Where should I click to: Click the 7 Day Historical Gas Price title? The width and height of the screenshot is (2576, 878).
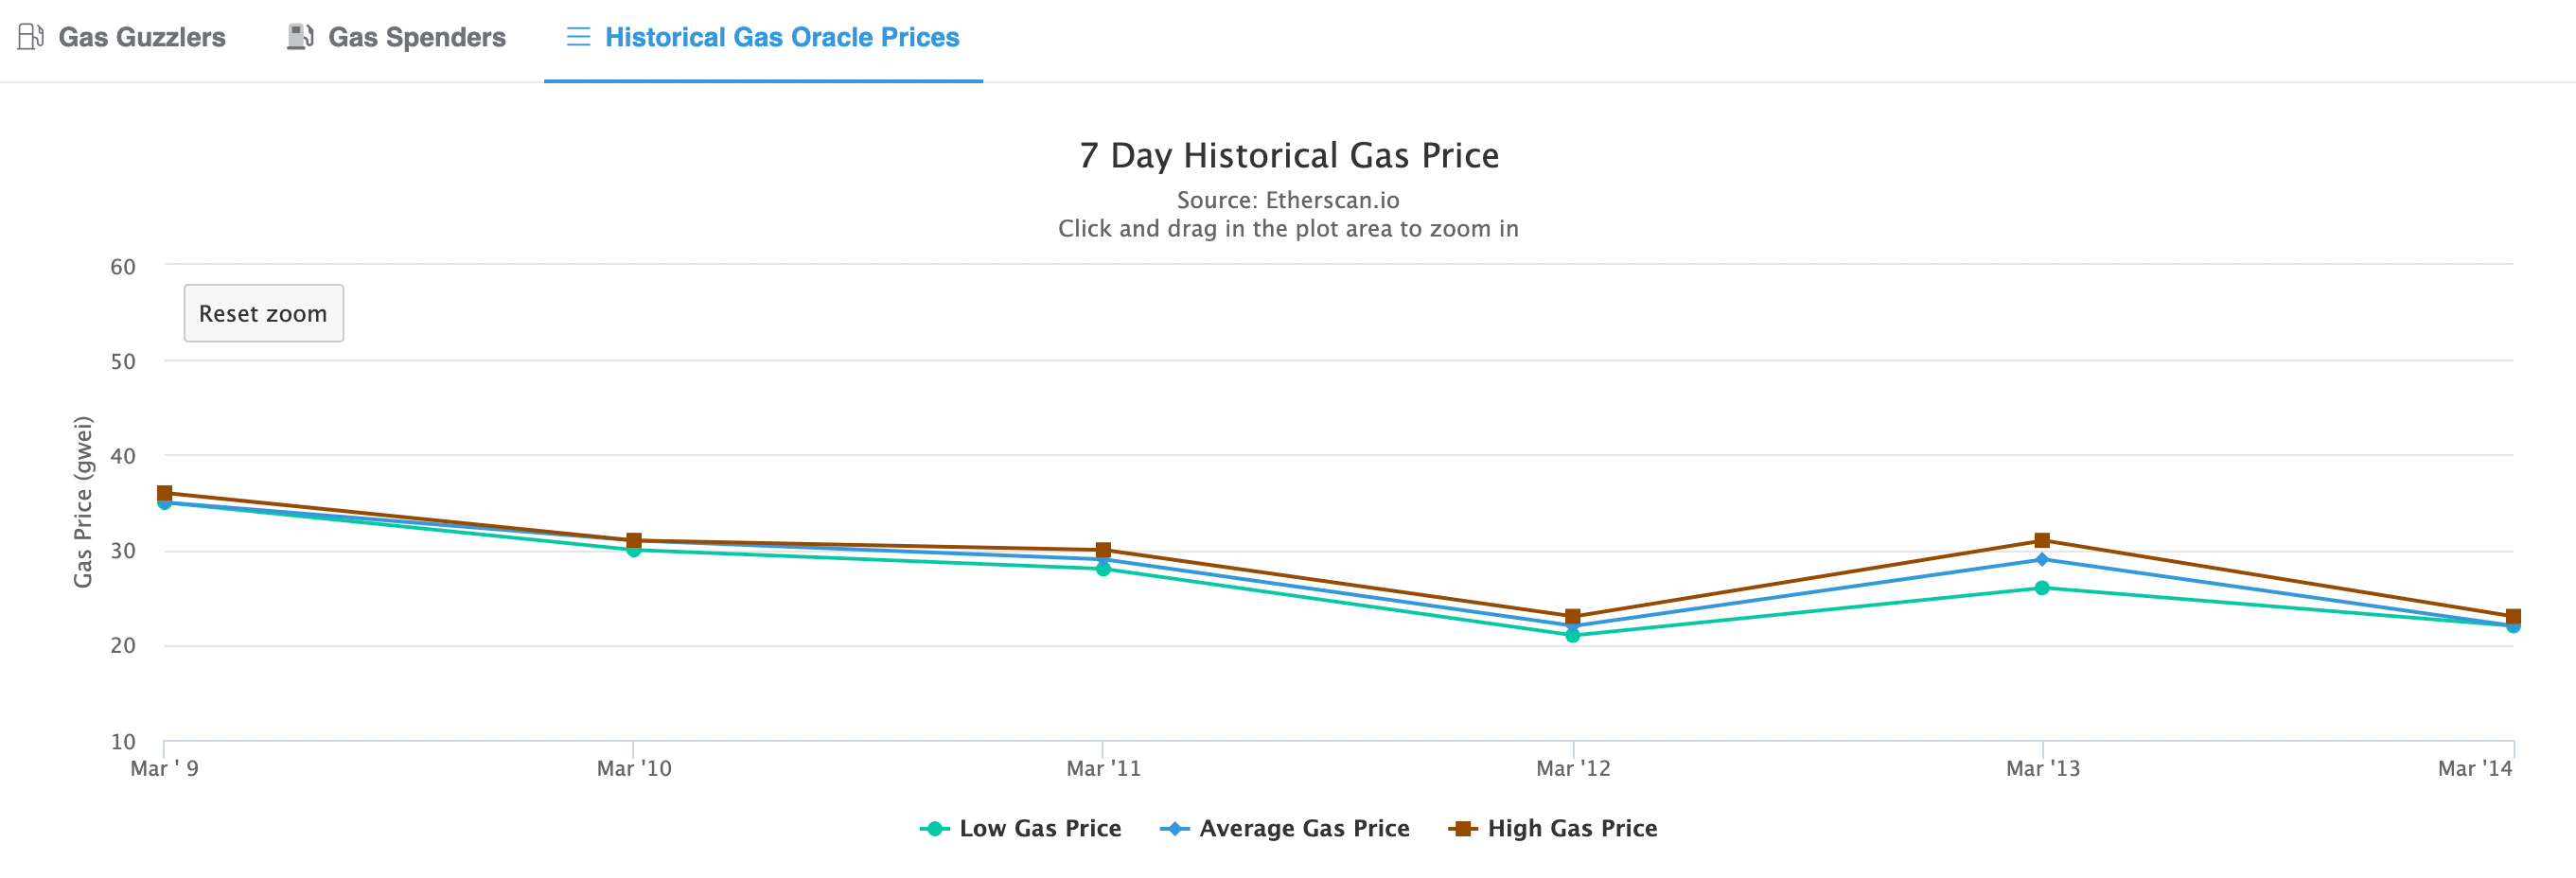(1288, 155)
